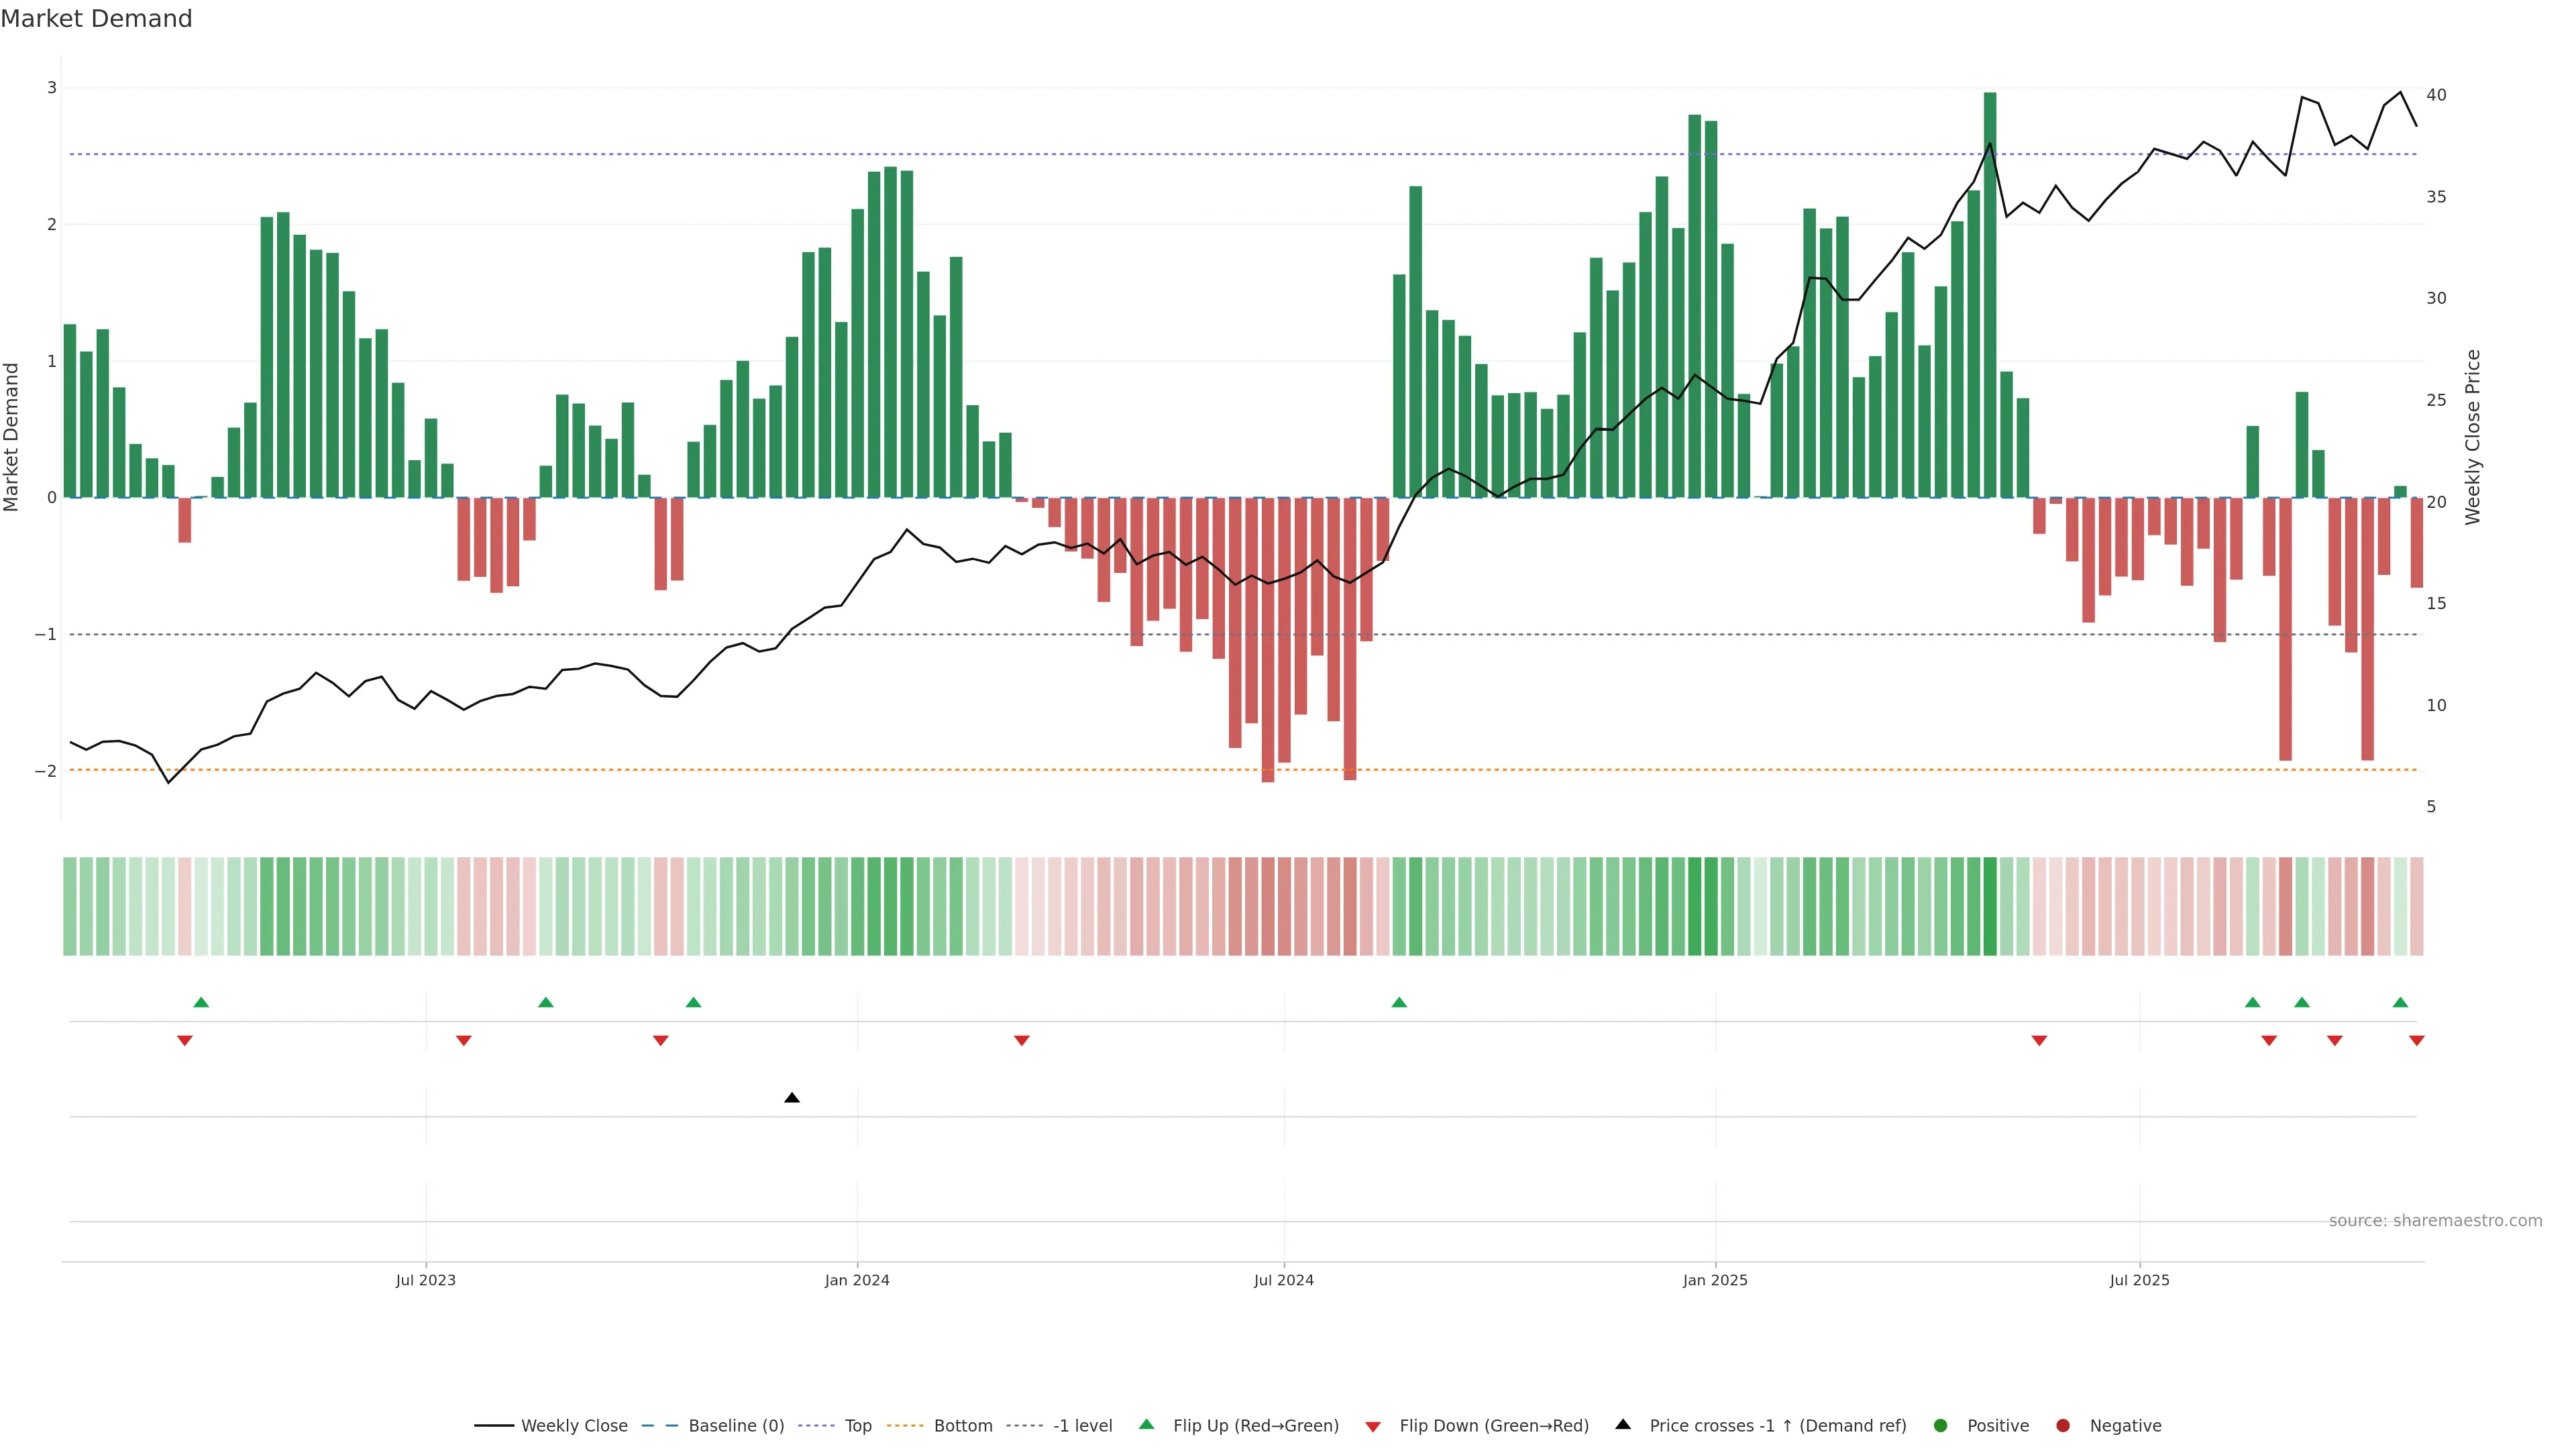Click the -1 level legend label
This screenshot has height=1449, width=2576.
[1082, 1426]
